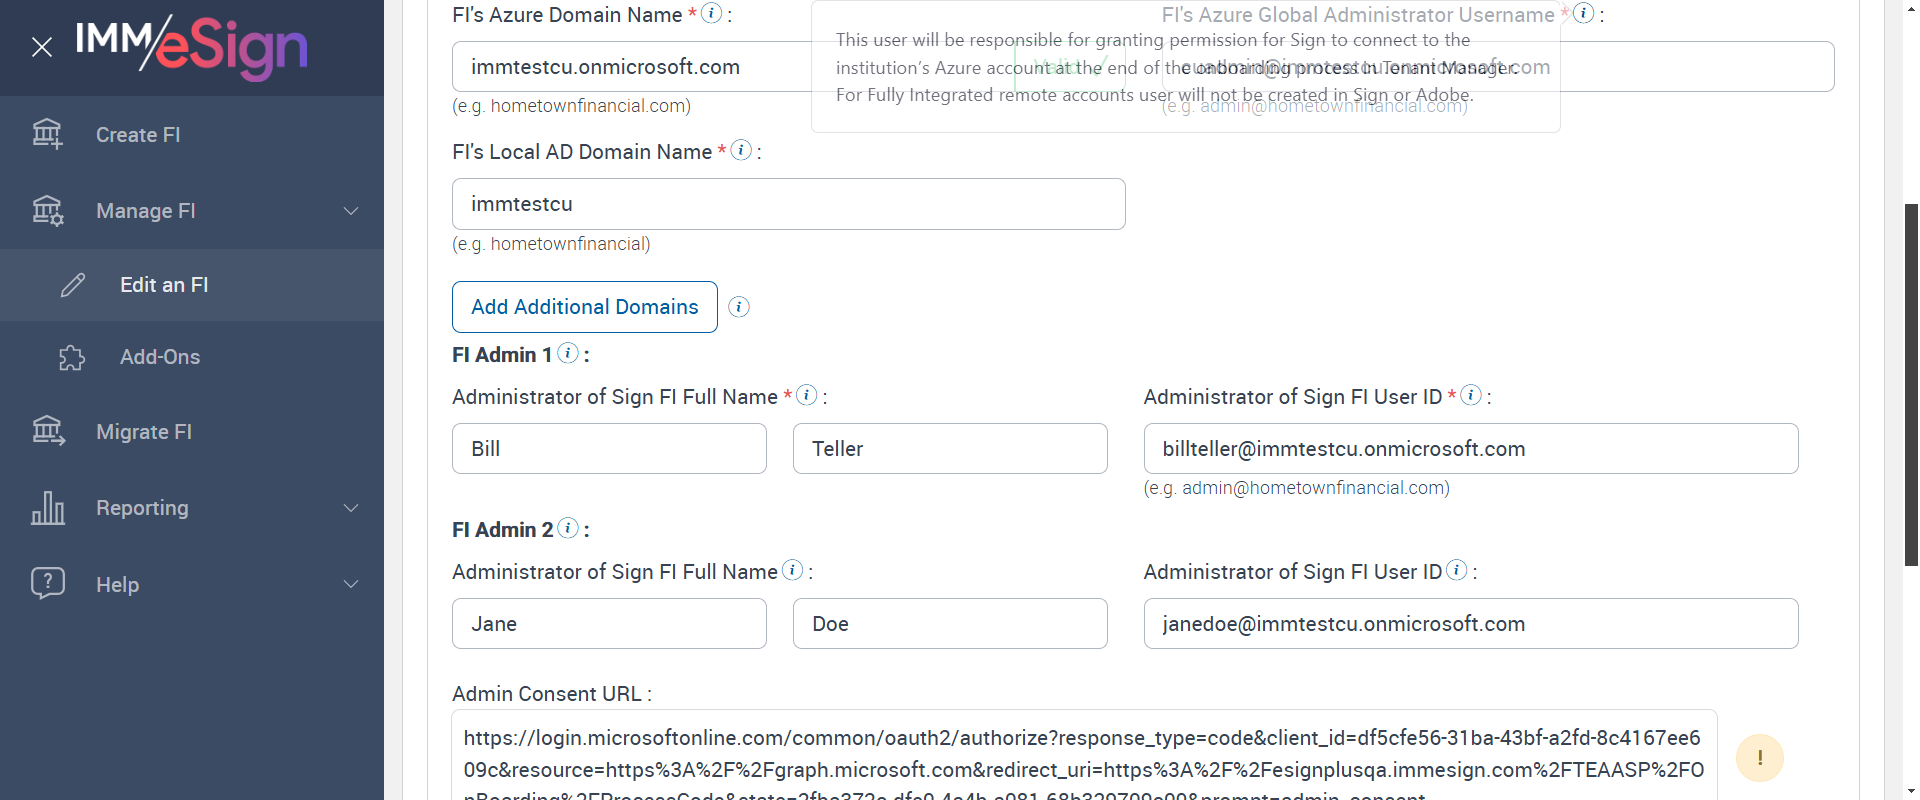
Task: Expand the Help menu chevron
Action: [x=351, y=584]
